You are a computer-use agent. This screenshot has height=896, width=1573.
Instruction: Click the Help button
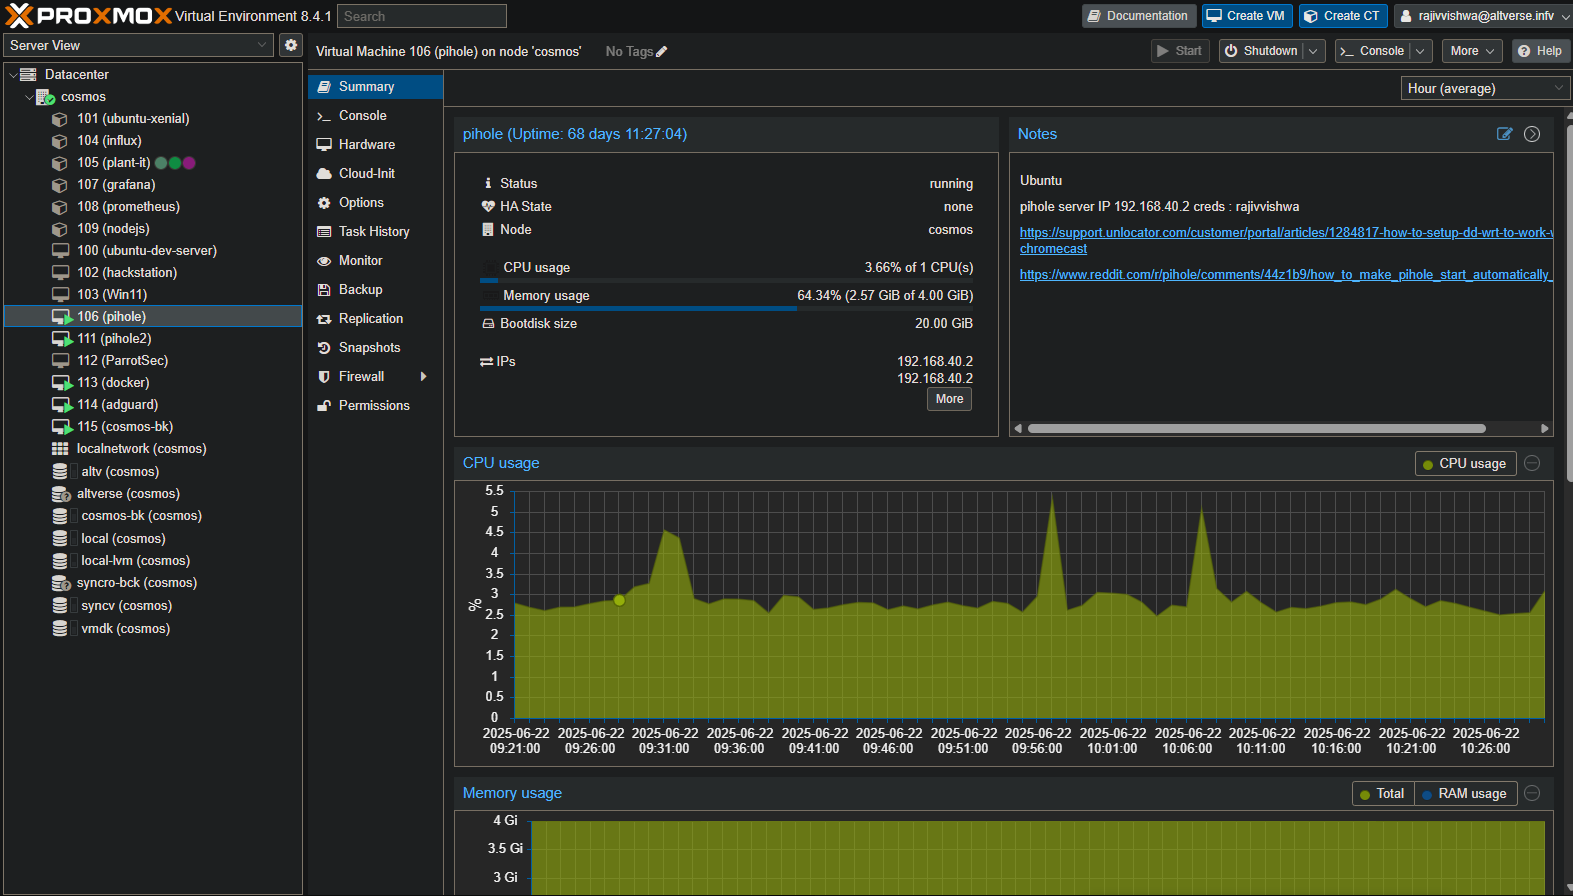(x=1539, y=51)
